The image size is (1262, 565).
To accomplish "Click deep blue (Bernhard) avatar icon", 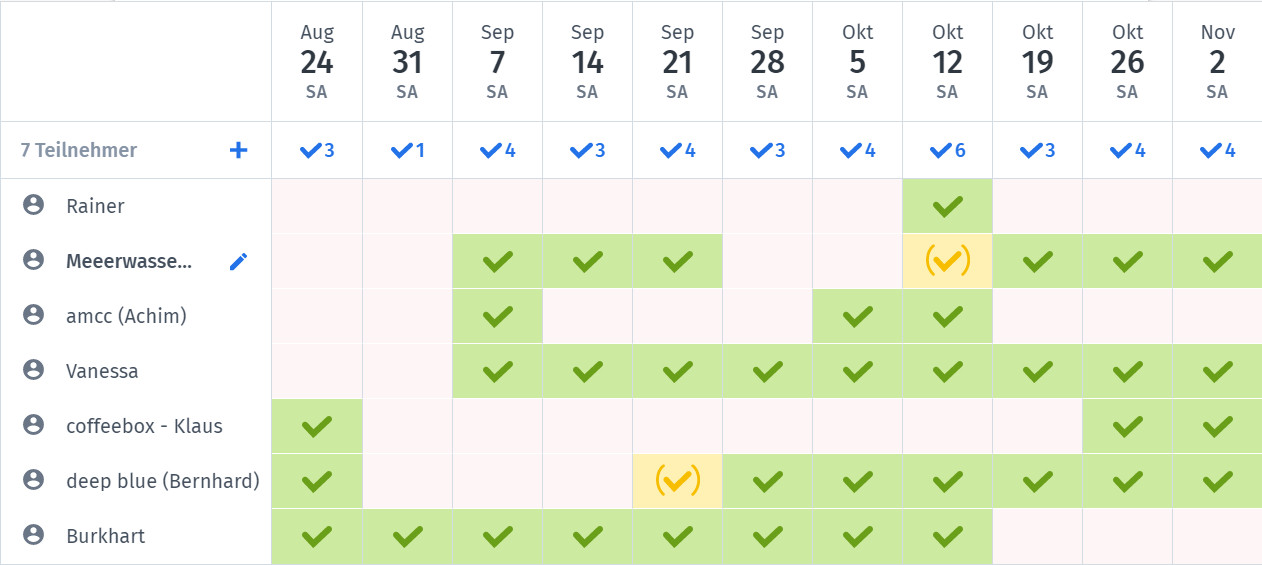I will (x=33, y=480).
